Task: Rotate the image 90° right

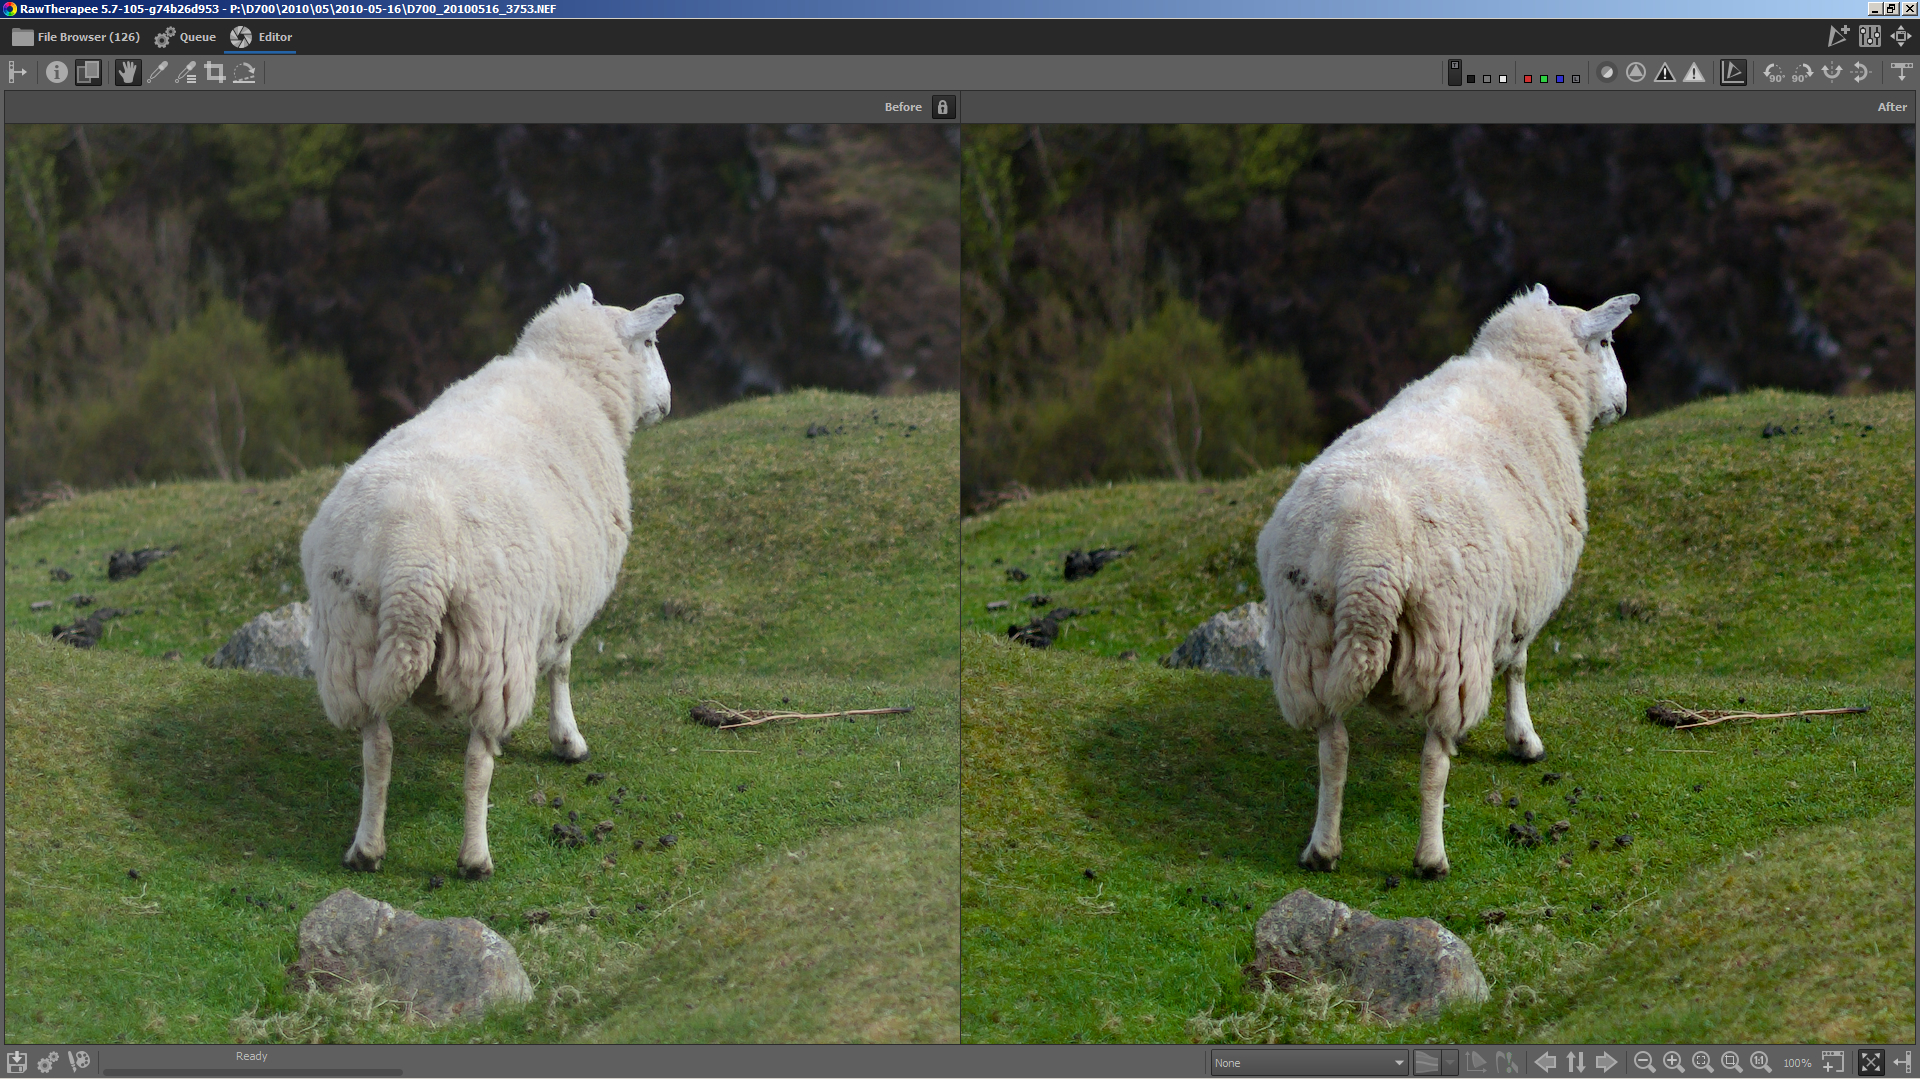Action: pos(1802,72)
